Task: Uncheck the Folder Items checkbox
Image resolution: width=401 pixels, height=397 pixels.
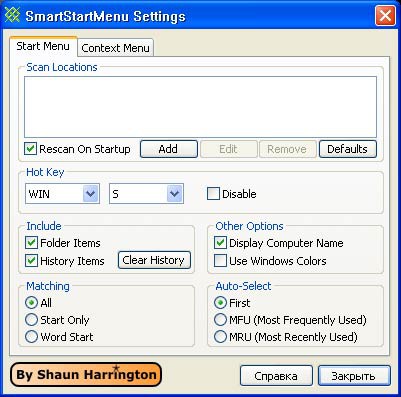Action: coord(31,243)
